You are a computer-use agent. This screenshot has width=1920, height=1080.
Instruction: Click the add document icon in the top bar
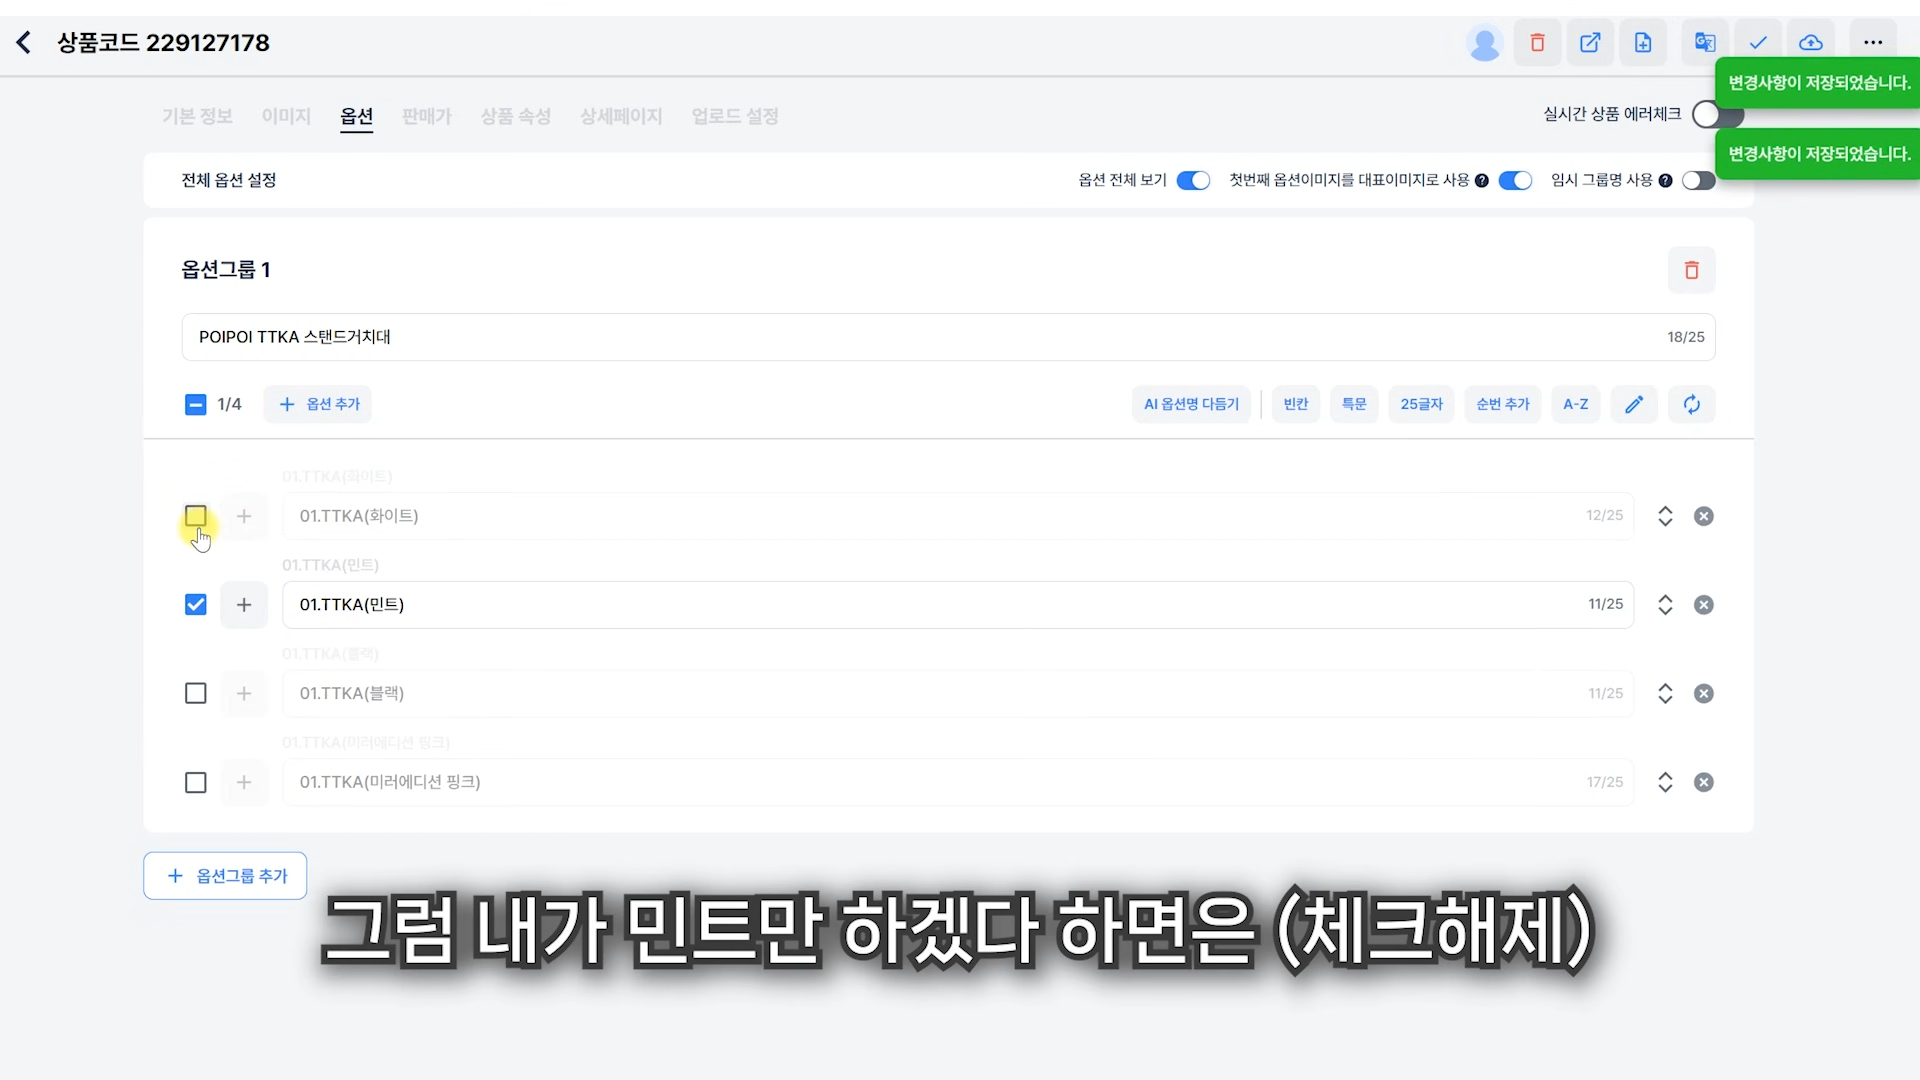point(1643,42)
